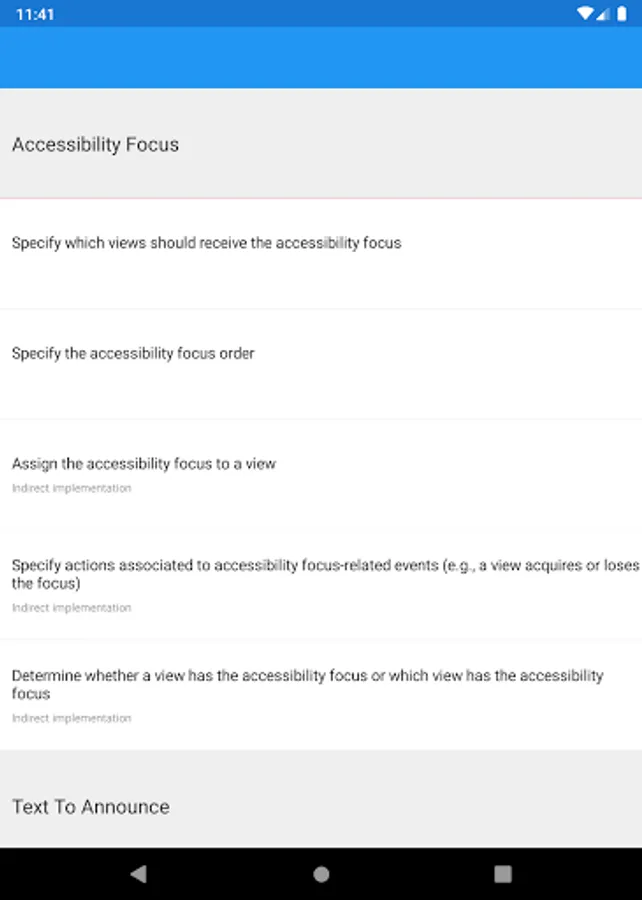
Task: Click 'Indirect implementation' under the Assign item
Action: [71, 489]
